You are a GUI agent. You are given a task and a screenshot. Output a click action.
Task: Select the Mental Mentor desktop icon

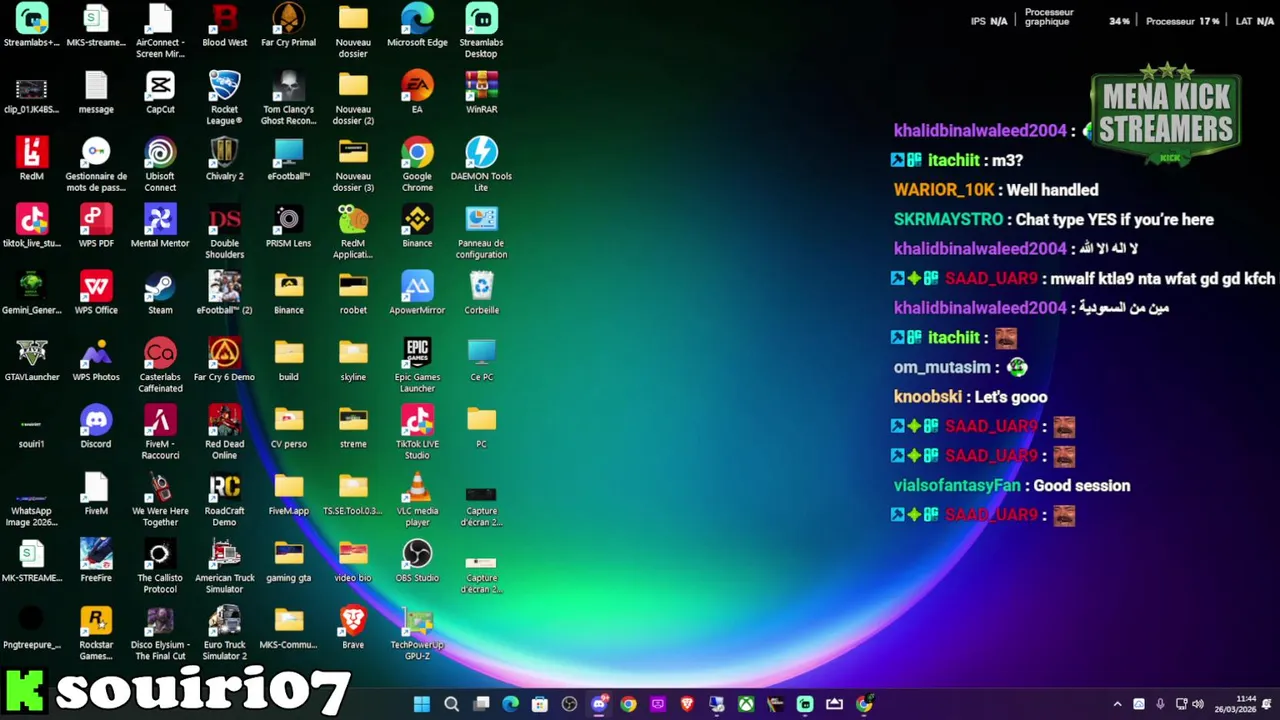tap(160, 226)
